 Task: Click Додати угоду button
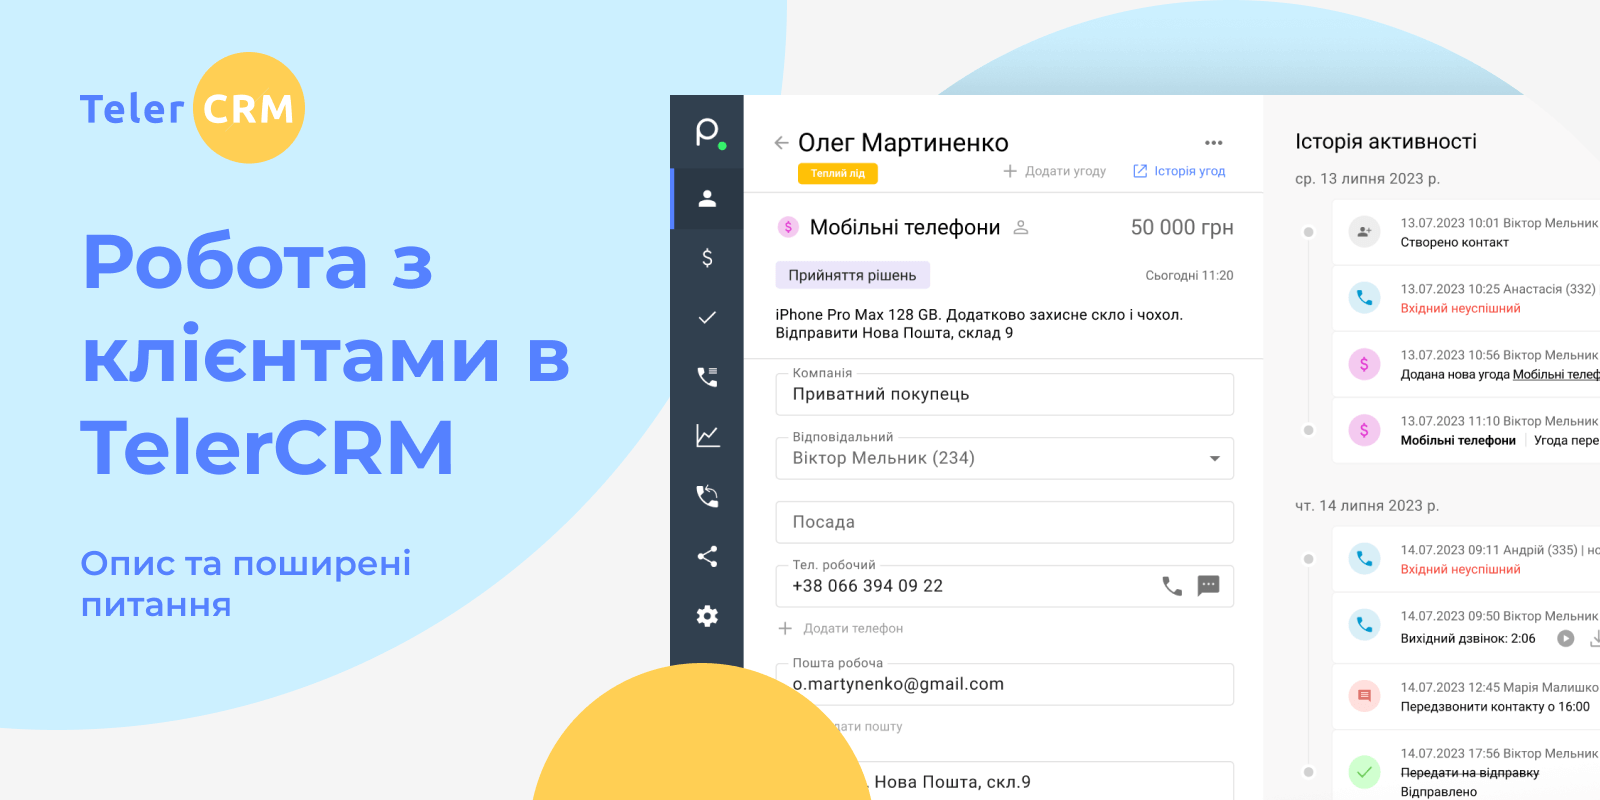(1055, 171)
